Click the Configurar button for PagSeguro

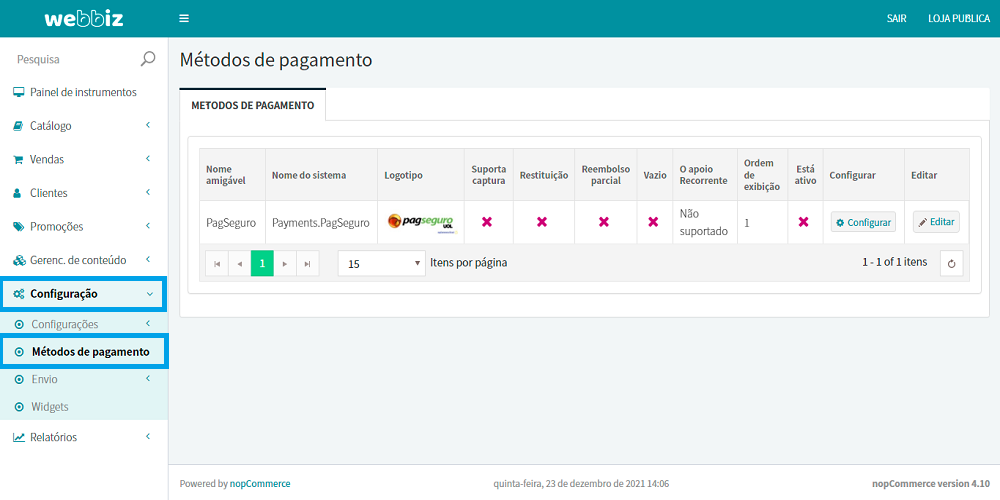pyautogui.click(x=862, y=222)
